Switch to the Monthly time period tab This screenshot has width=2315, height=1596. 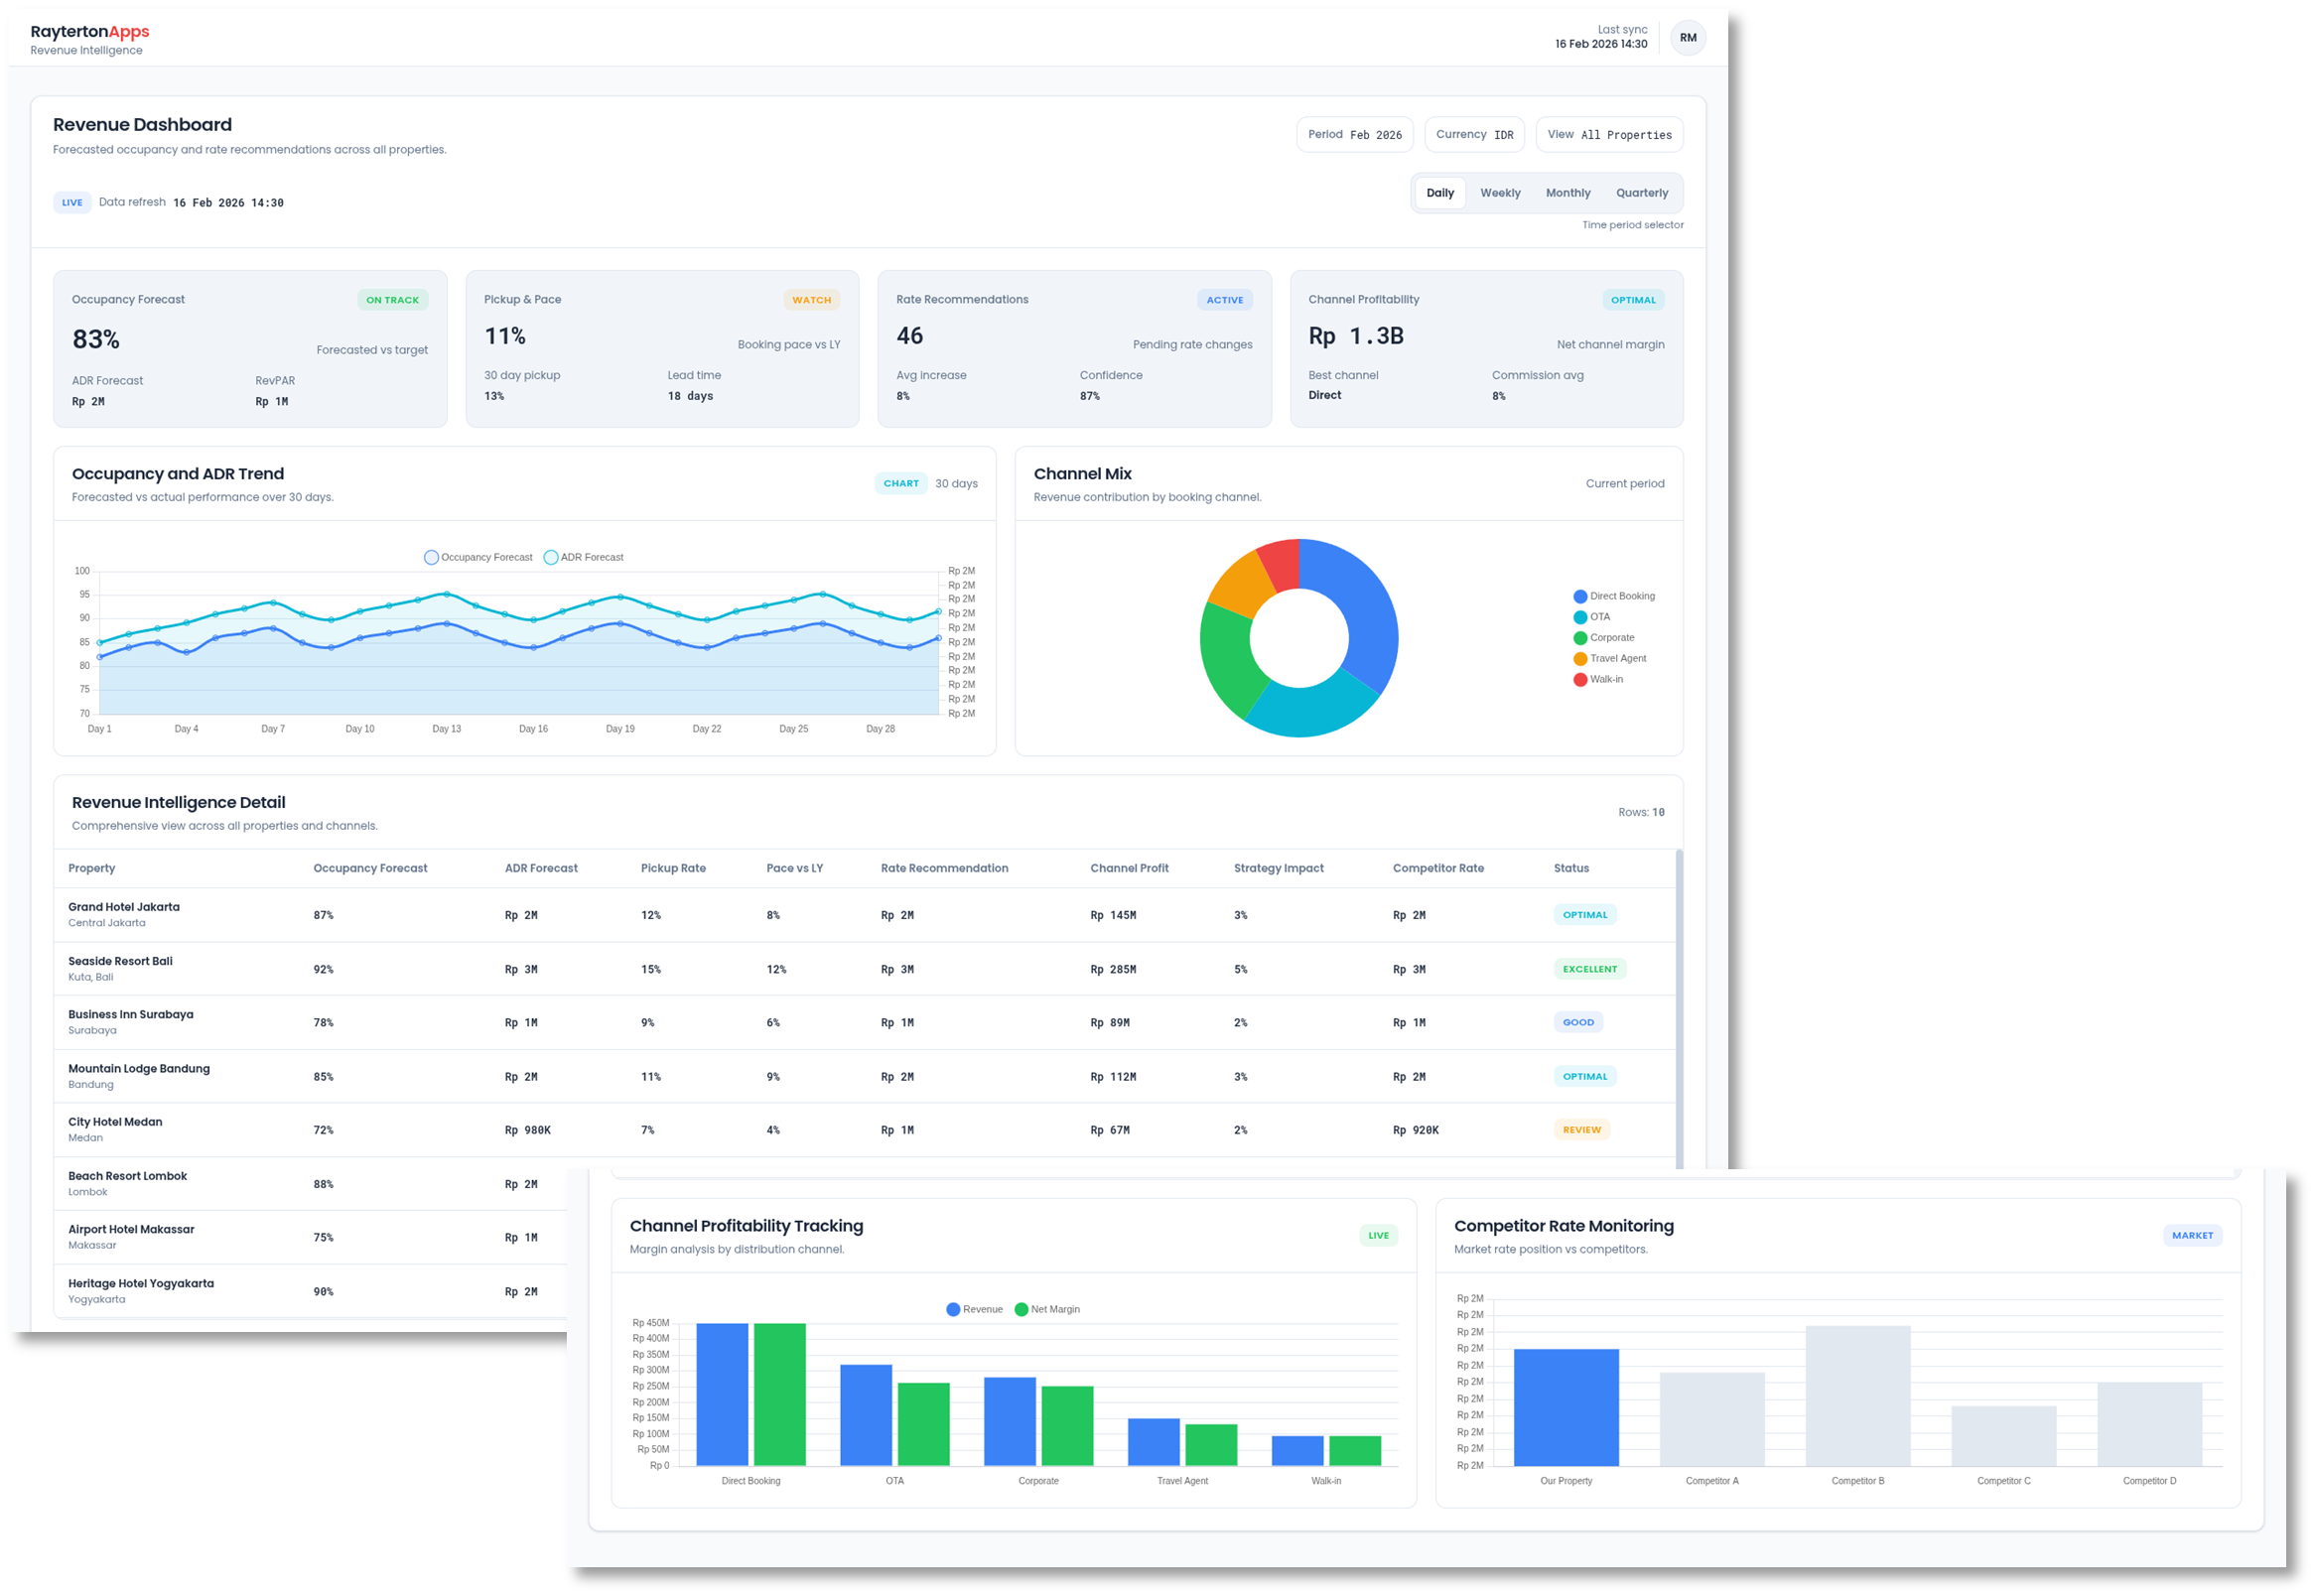coord(1568,192)
